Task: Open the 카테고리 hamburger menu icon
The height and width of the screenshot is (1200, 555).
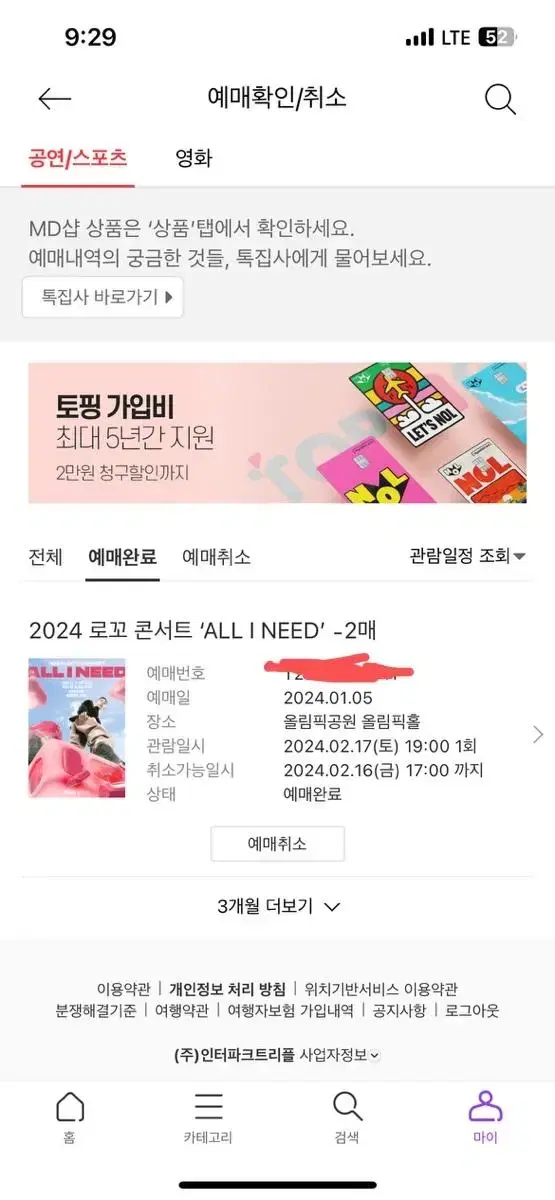Action: tap(208, 1106)
